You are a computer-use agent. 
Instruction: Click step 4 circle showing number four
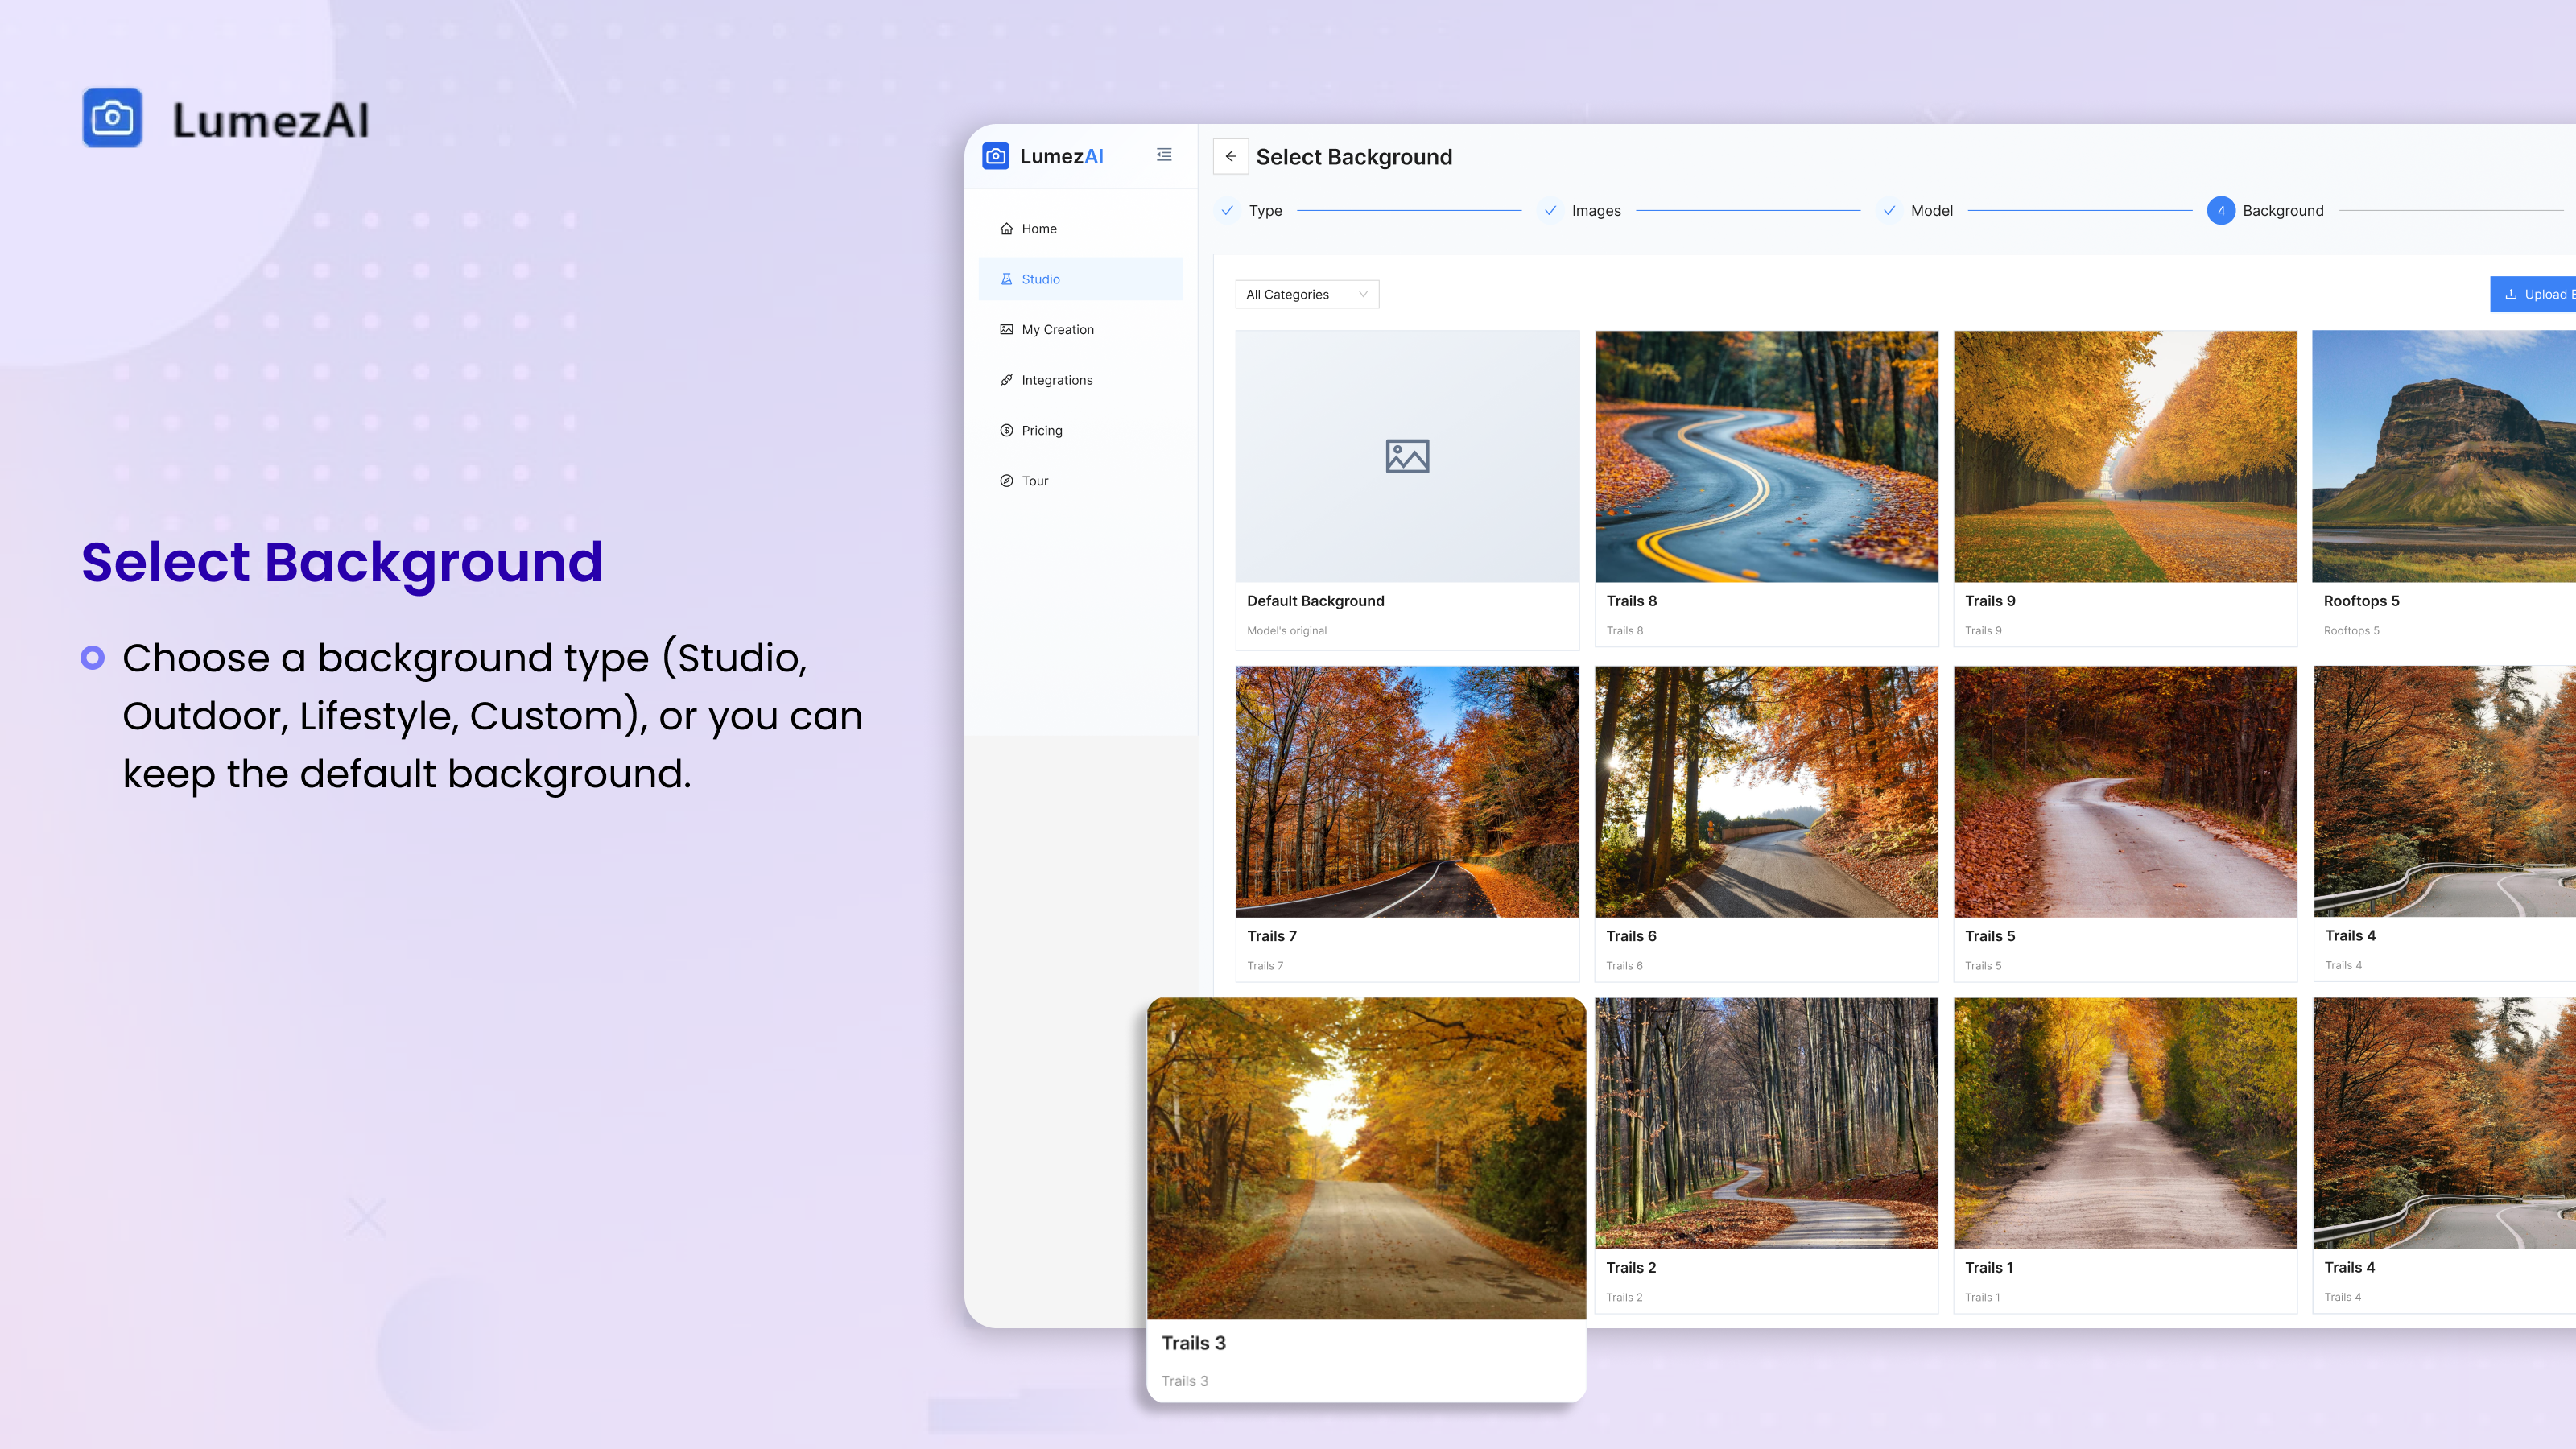click(x=2220, y=211)
